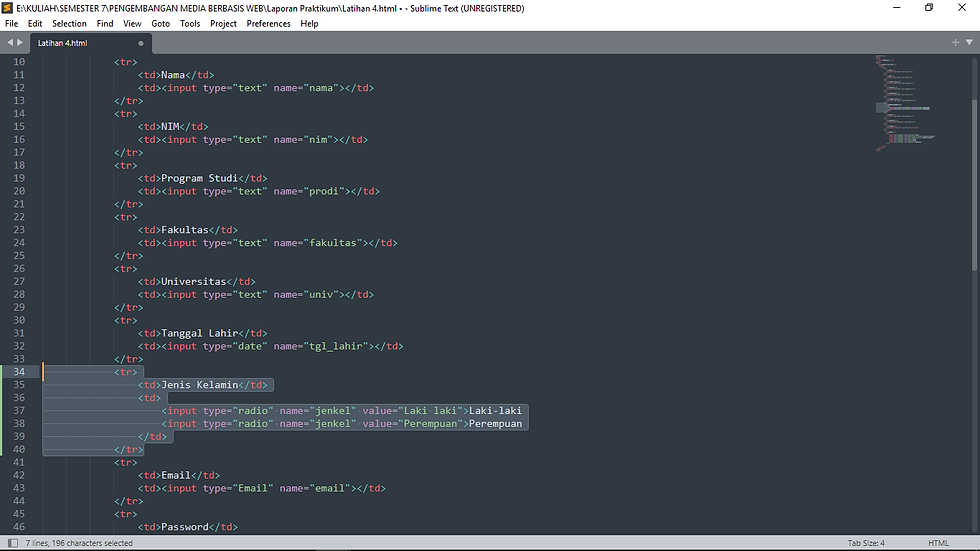Open the Goto menu
This screenshot has width=980, height=551.
point(161,24)
